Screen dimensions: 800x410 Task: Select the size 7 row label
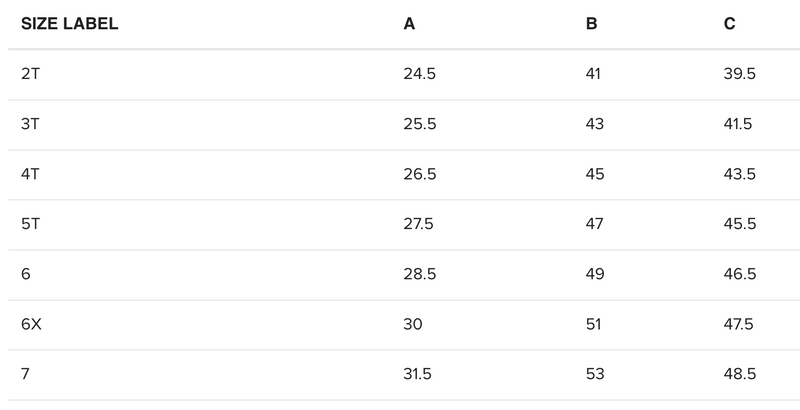[25, 374]
